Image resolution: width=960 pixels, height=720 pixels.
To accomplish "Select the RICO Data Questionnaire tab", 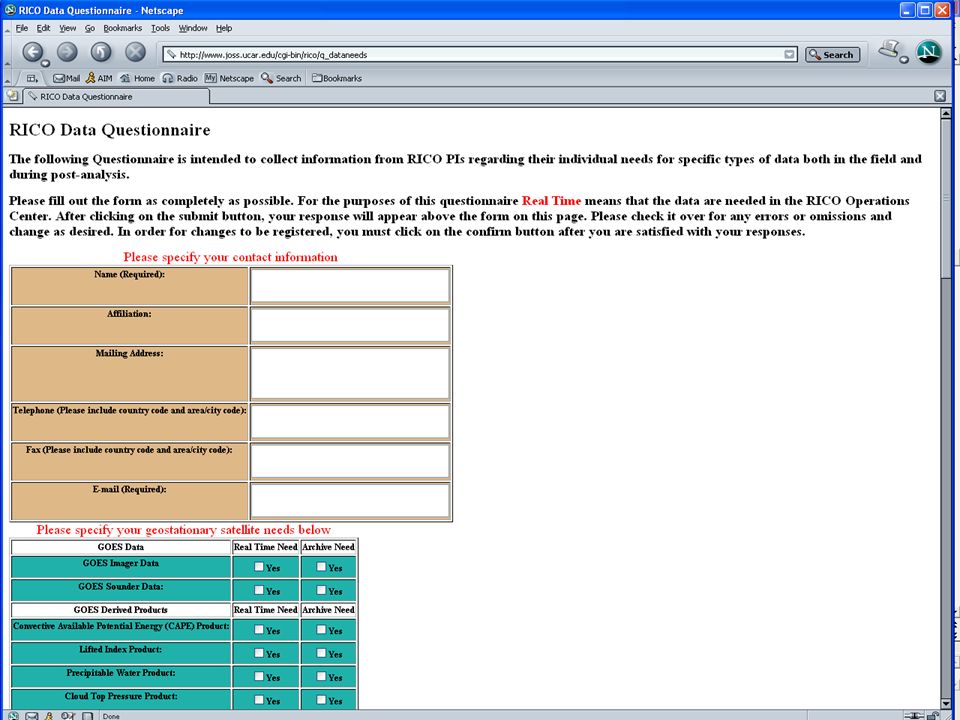I will click(116, 96).
